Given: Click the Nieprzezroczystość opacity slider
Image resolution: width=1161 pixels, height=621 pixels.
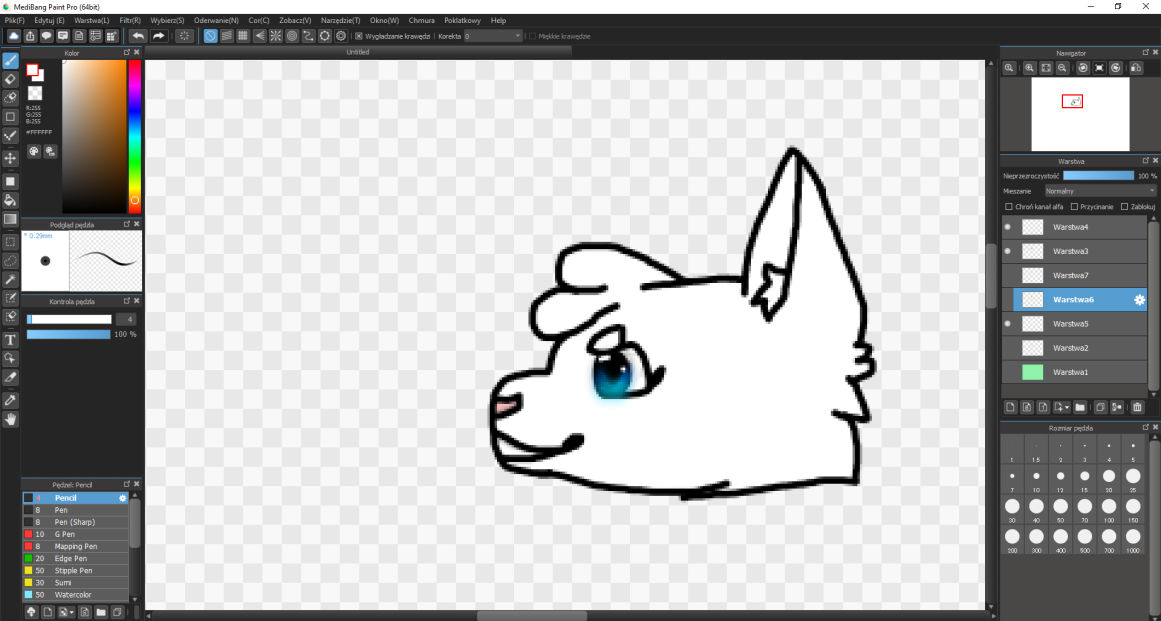Looking at the screenshot, I should (1098, 175).
